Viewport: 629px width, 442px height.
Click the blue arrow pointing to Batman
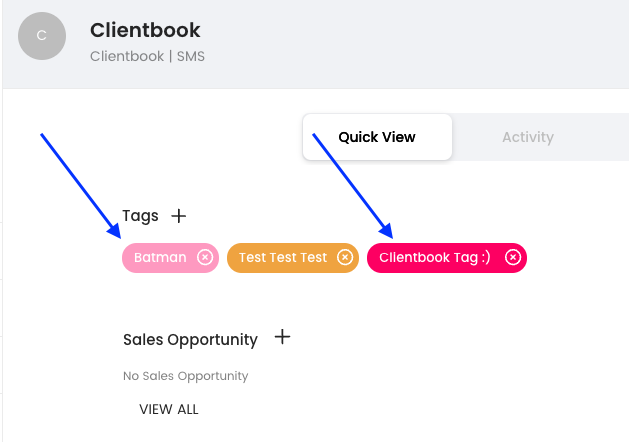(80, 185)
